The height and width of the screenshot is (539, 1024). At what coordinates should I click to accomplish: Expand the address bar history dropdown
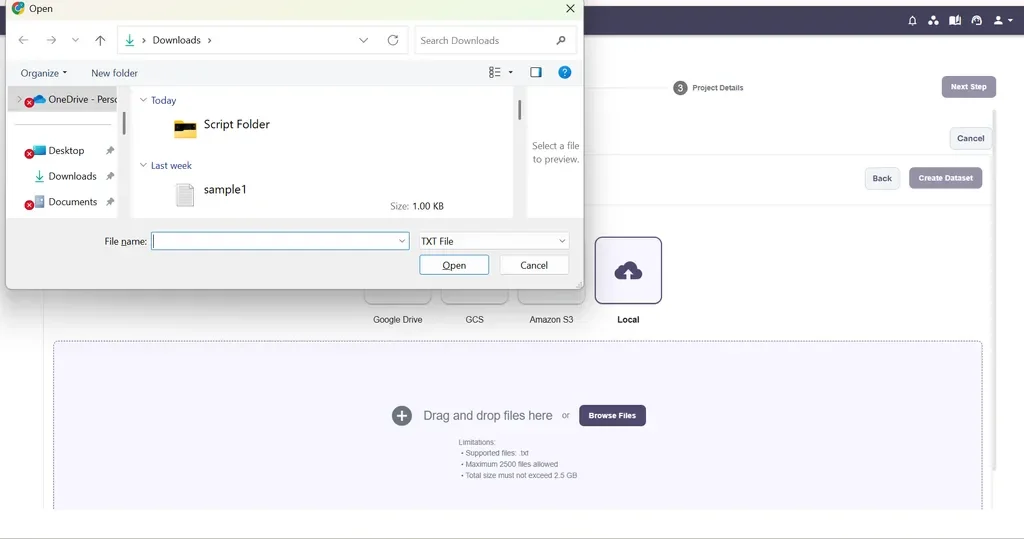click(363, 40)
